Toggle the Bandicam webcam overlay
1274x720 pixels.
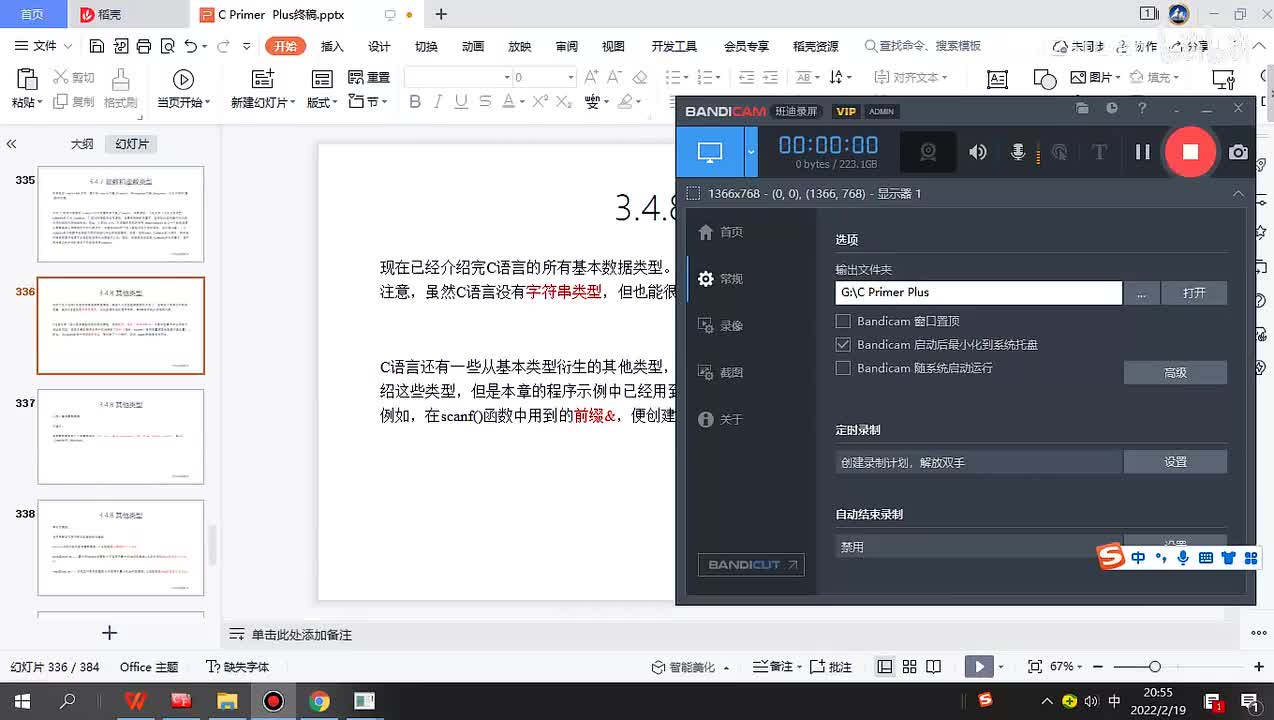click(x=928, y=152)
